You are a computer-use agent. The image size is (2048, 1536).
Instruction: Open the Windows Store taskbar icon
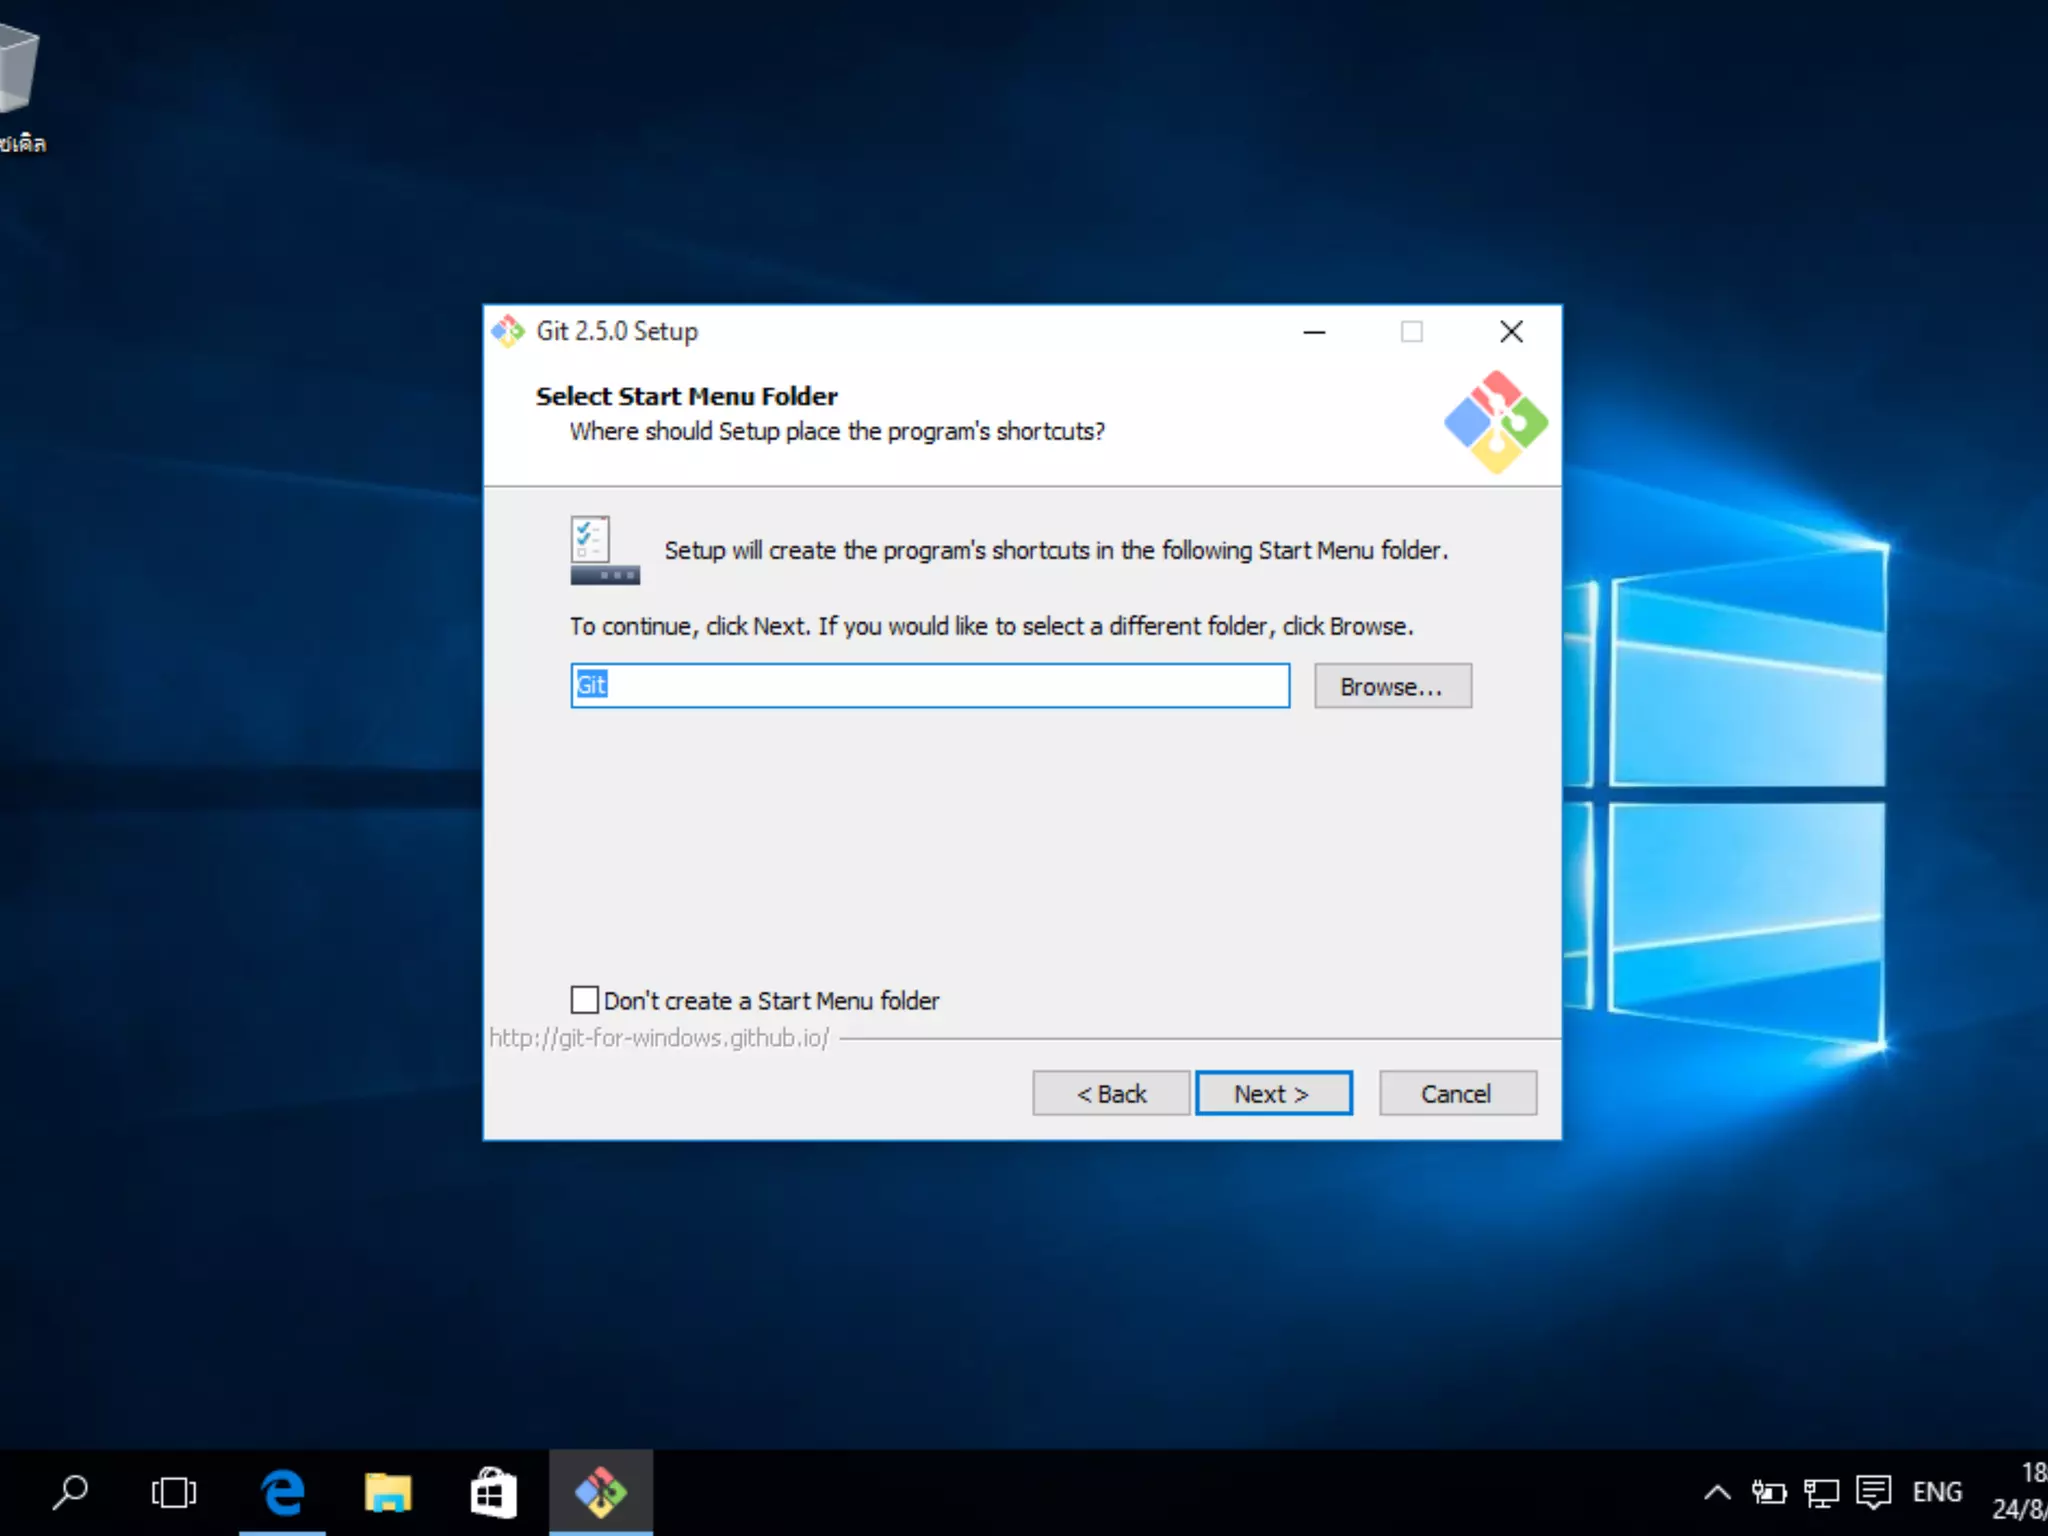coord(493,1492)
